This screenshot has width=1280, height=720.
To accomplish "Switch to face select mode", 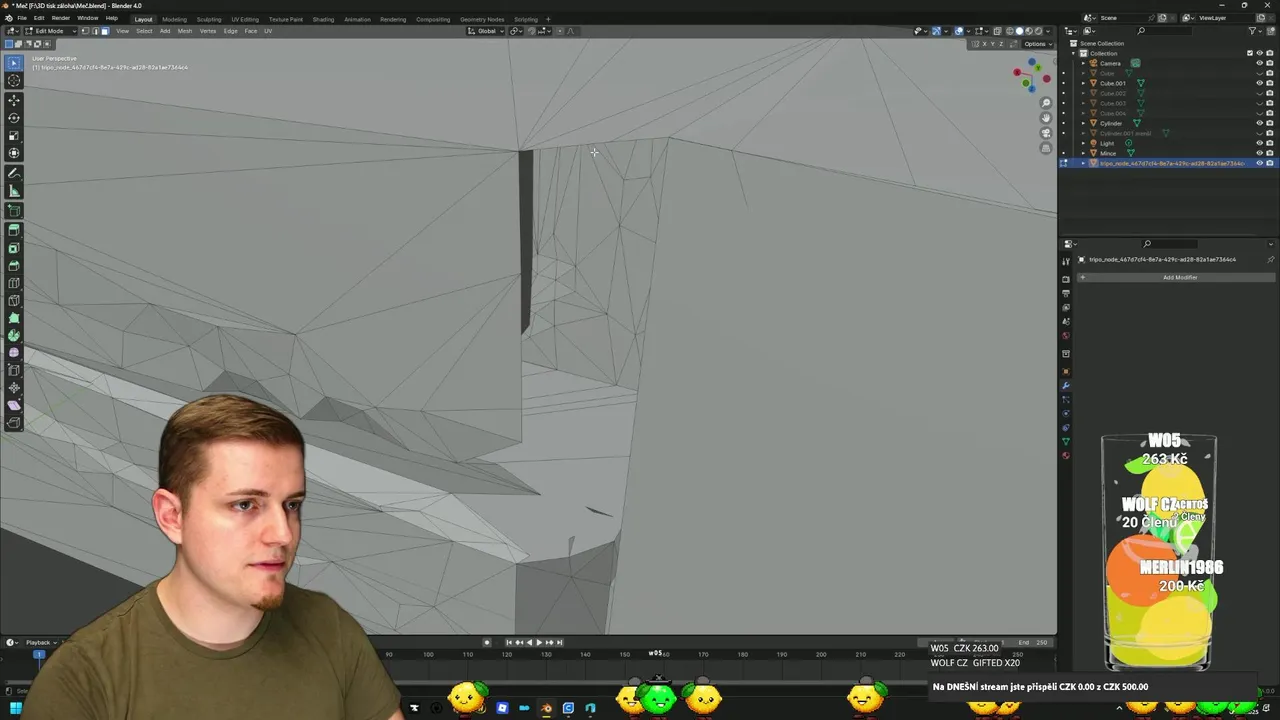I will (x=105, y=31).
